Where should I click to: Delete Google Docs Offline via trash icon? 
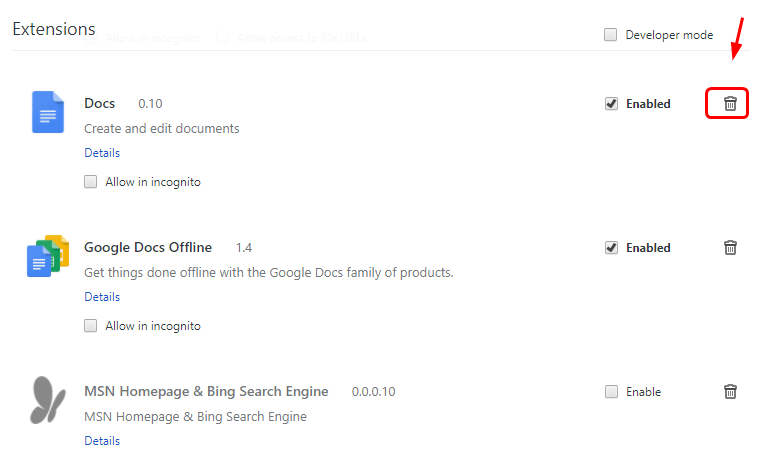coord(730,248)
